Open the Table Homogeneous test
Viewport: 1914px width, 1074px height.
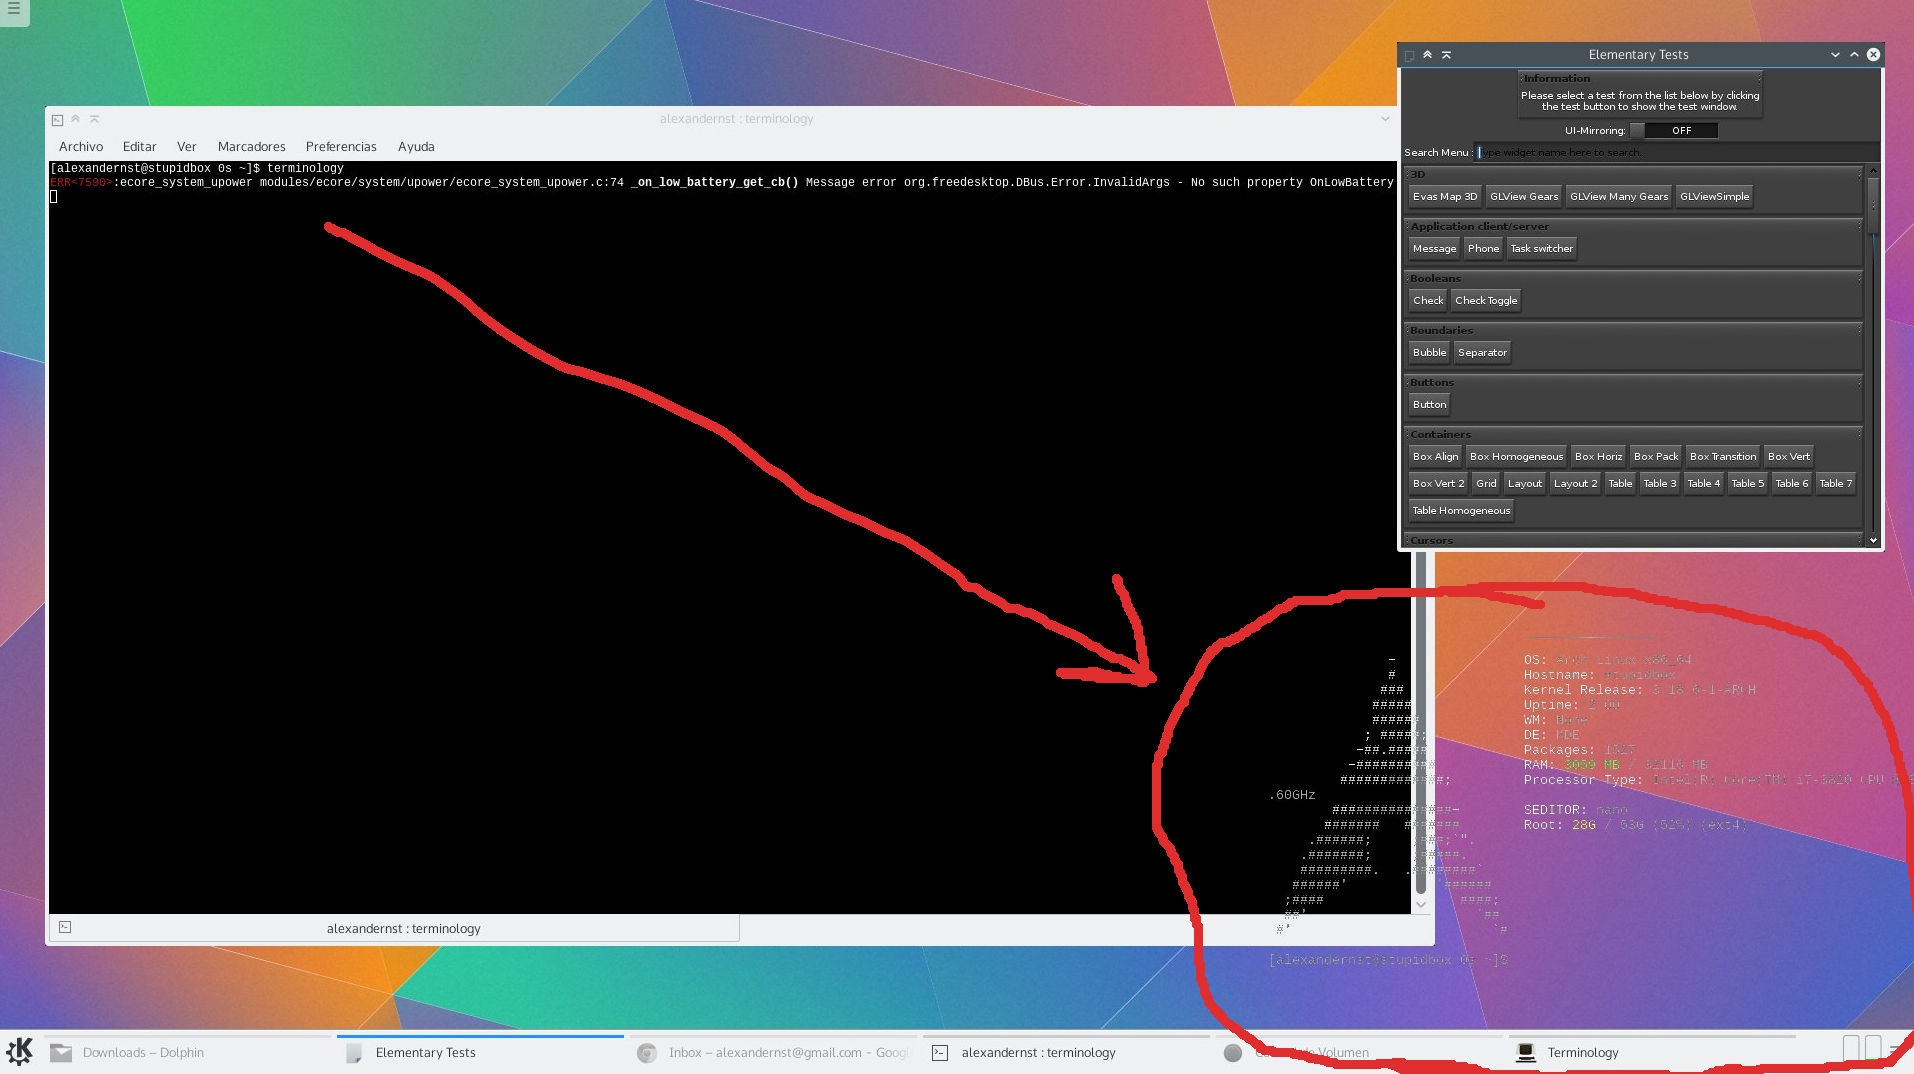(1461, 510)
